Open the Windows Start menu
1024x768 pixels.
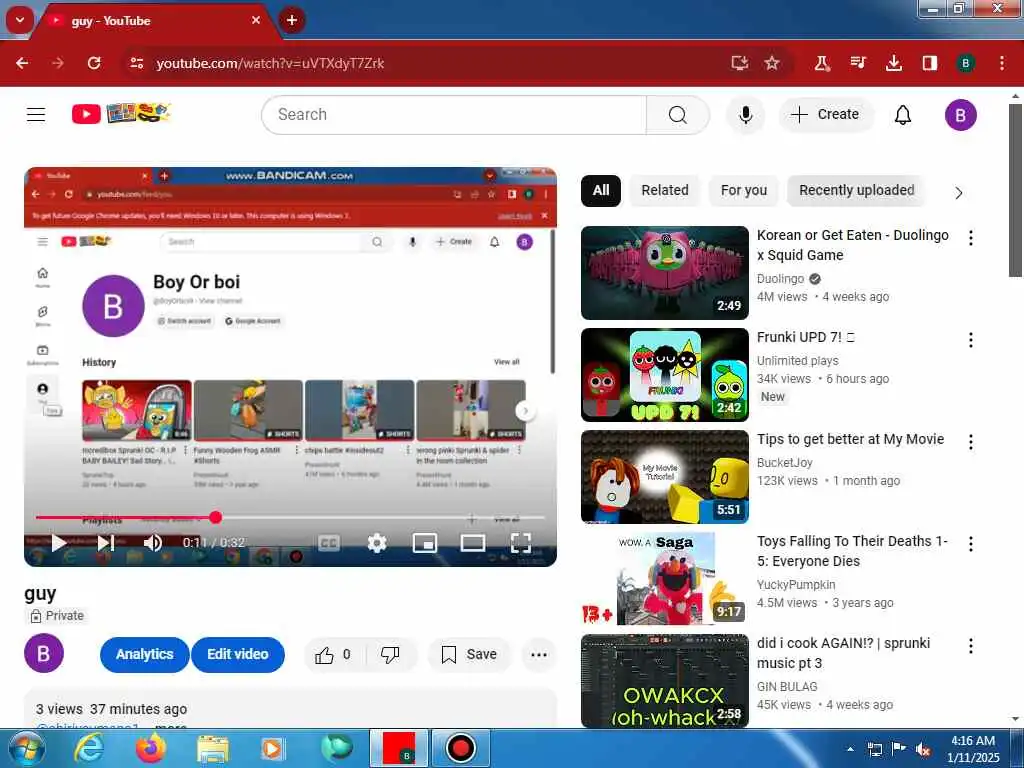(26, 749)
